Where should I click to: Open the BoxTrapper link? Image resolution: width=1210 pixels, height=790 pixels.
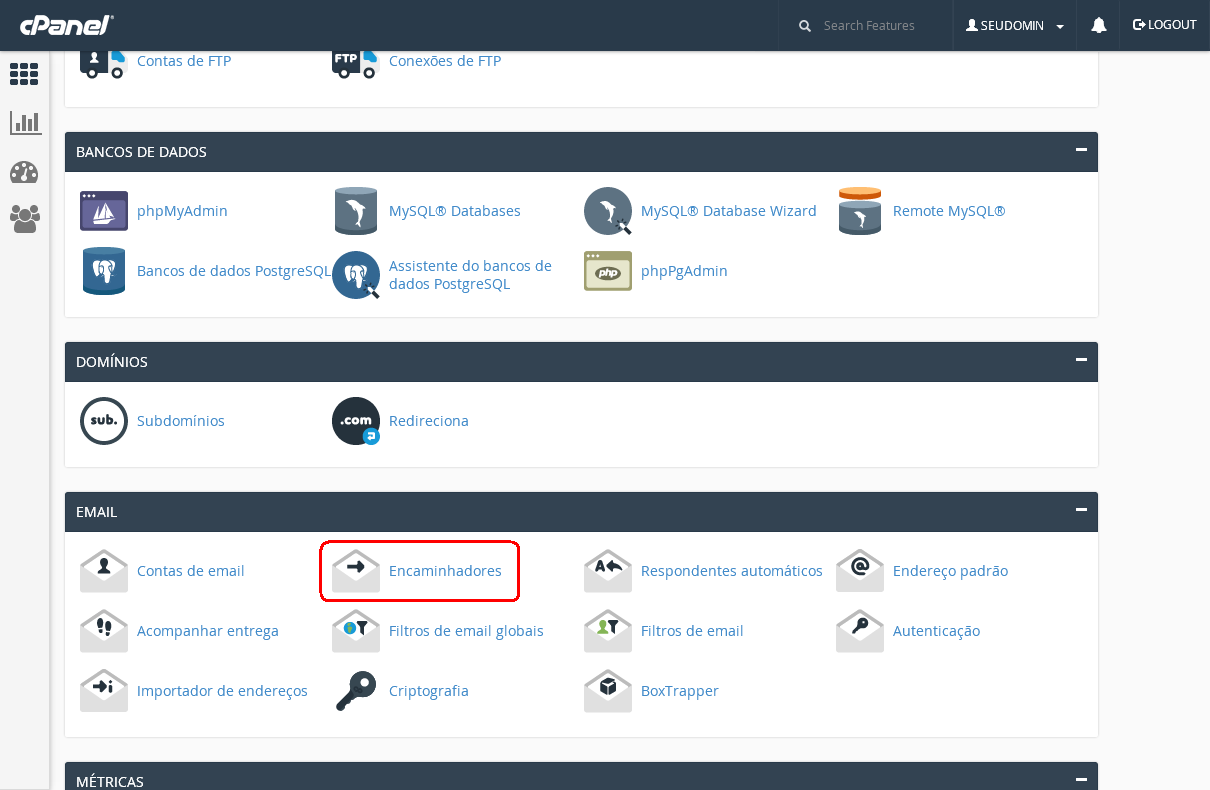pyautogui.click(x=680, y=691)
